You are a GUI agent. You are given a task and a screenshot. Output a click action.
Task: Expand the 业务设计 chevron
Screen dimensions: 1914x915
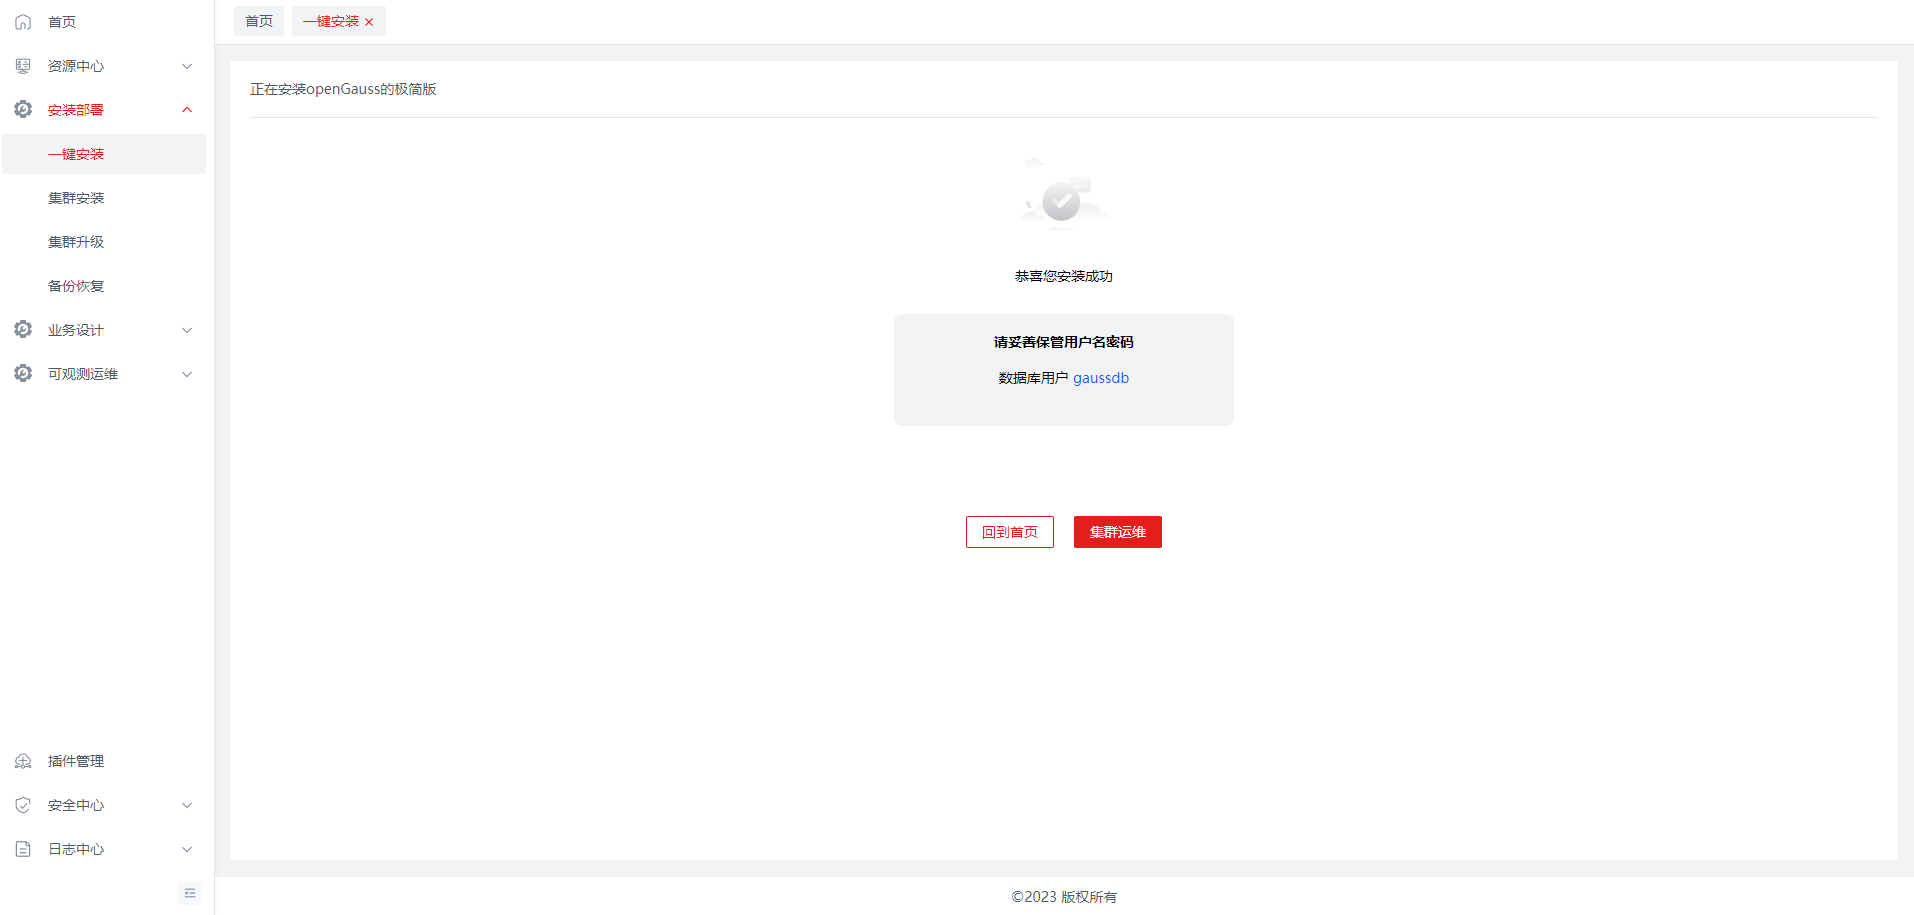tap(187, 330)
